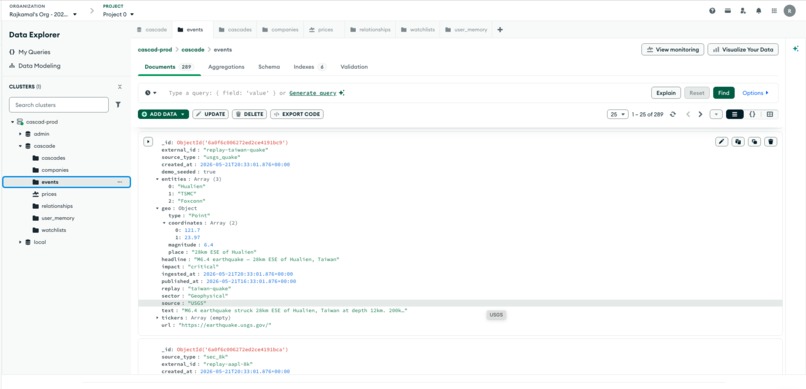This screenshot has width=806, height=389.
Task: Add a new tab with the plus icon
Action: (500, 30)
